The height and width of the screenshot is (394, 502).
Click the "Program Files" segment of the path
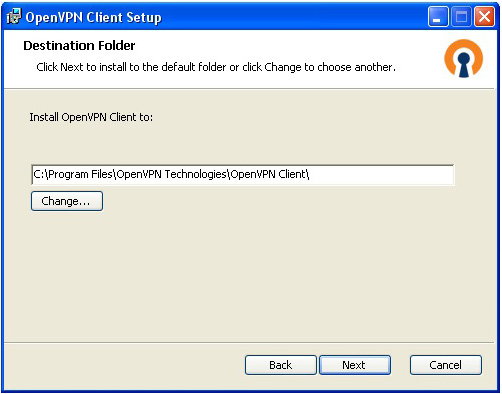(x=80, y=174)
